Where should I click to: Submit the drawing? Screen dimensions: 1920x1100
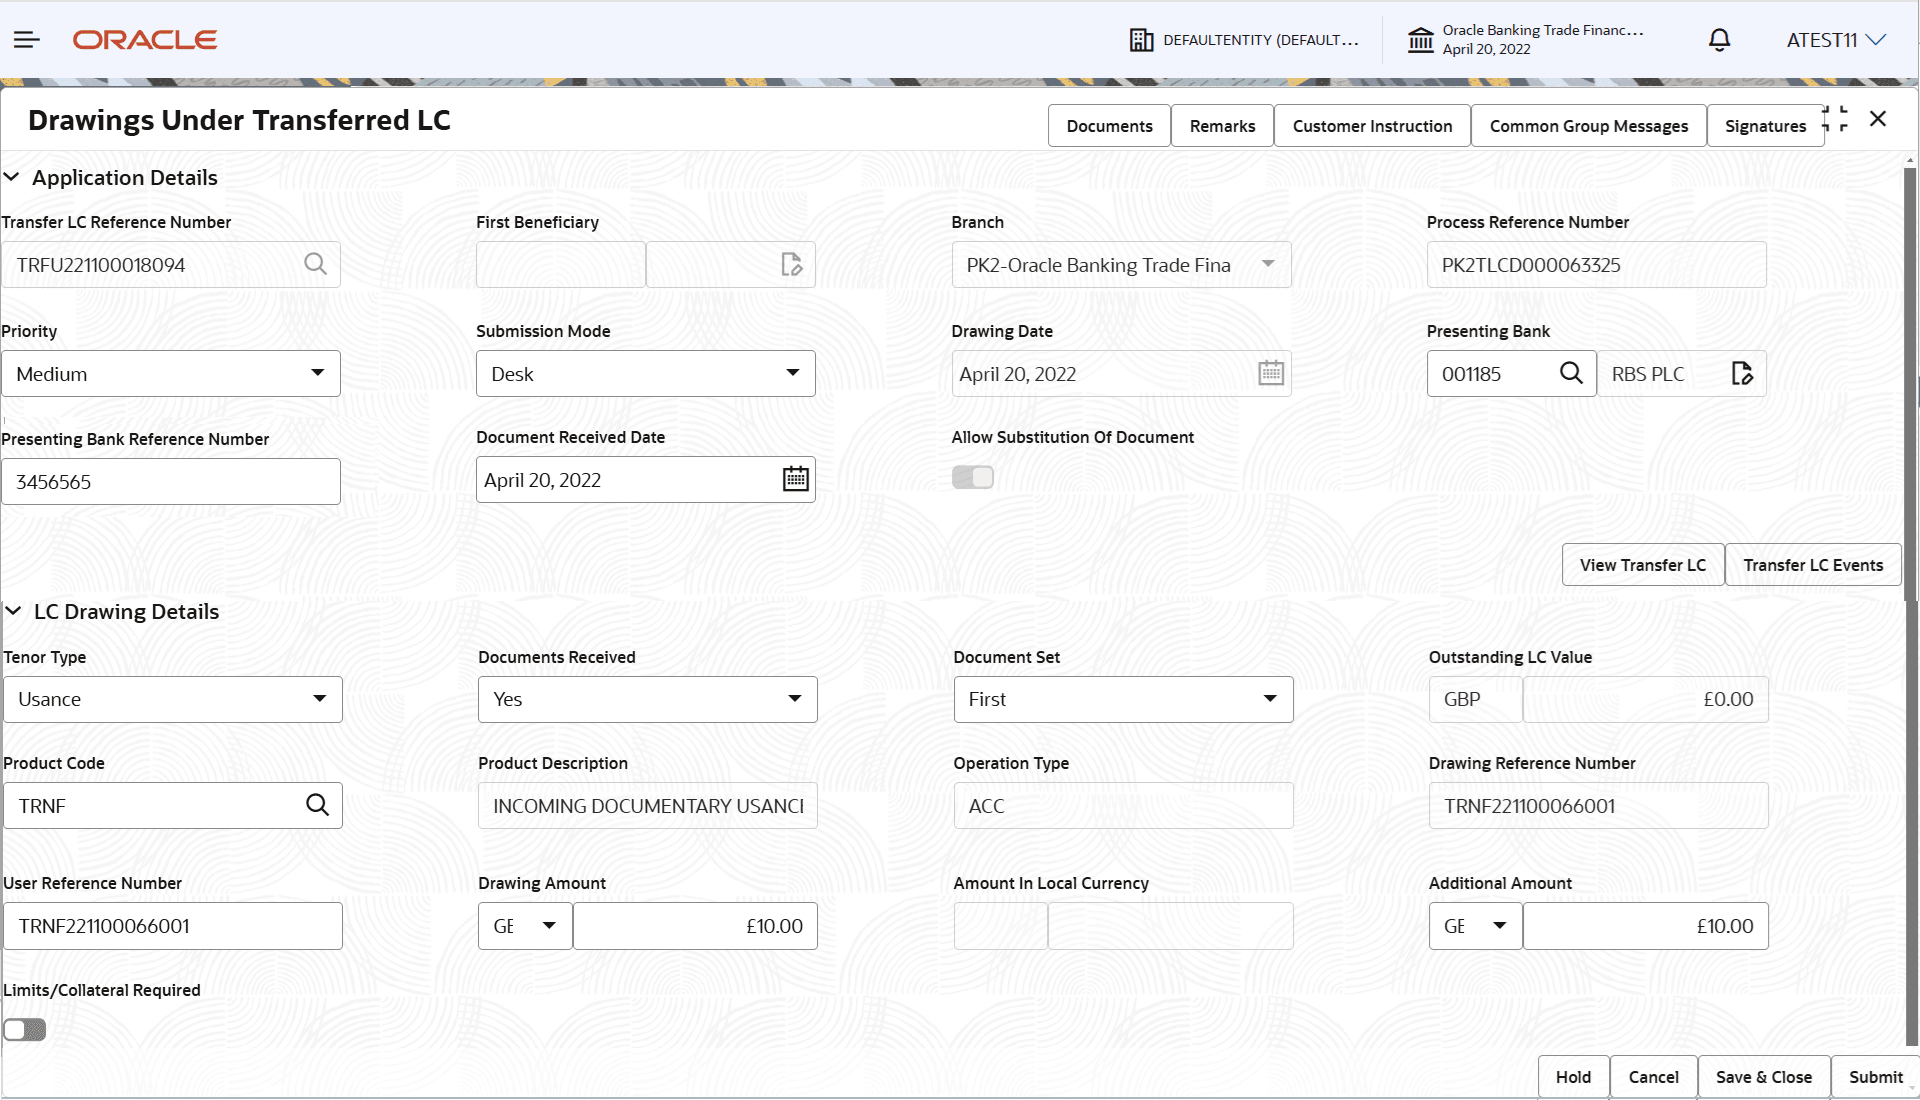coord(1875,1077)
